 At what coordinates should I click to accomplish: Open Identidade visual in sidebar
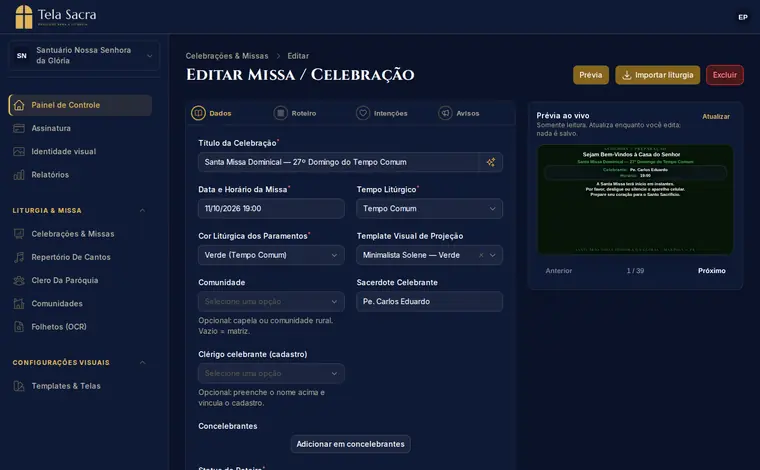[x=80, y=152]
